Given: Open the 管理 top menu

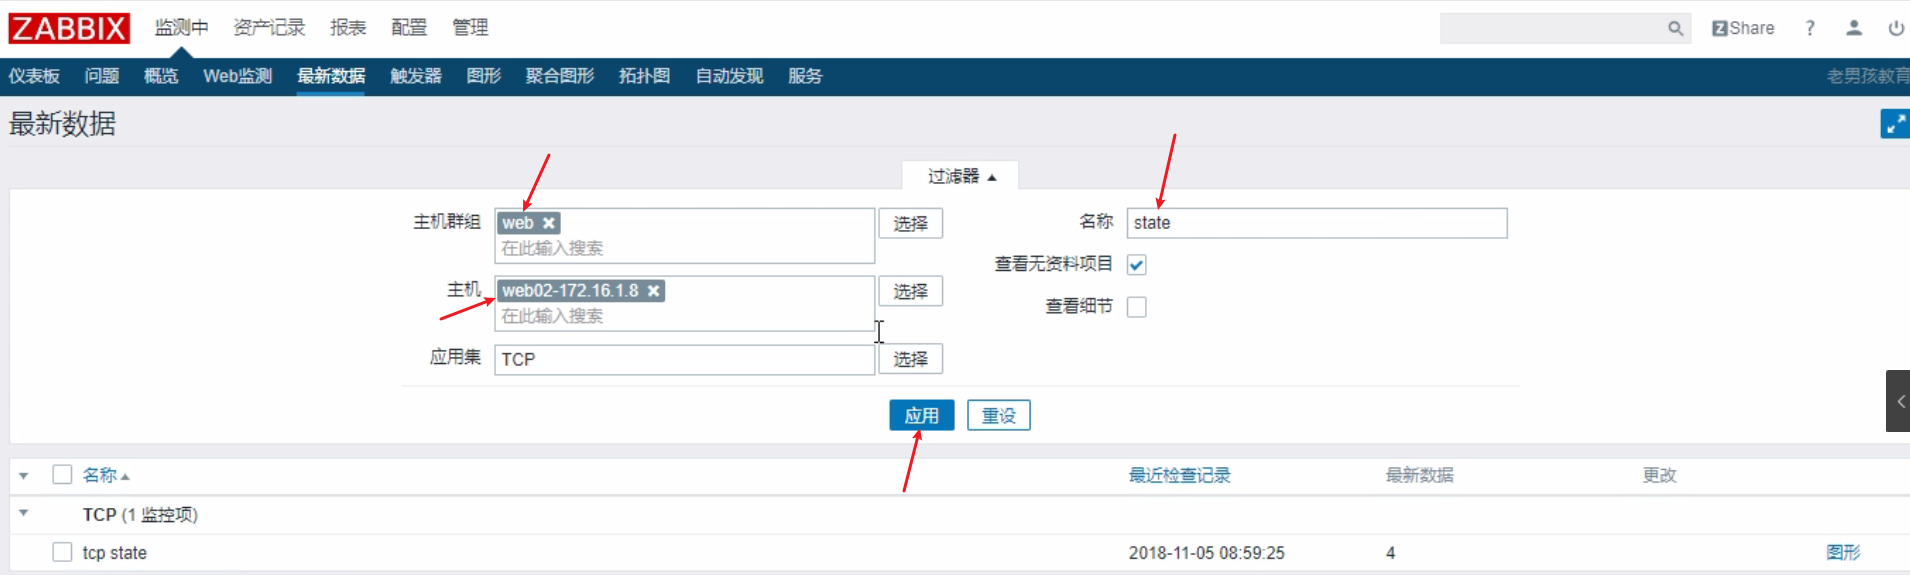Looking at the screenshot, I should [470, 28].
